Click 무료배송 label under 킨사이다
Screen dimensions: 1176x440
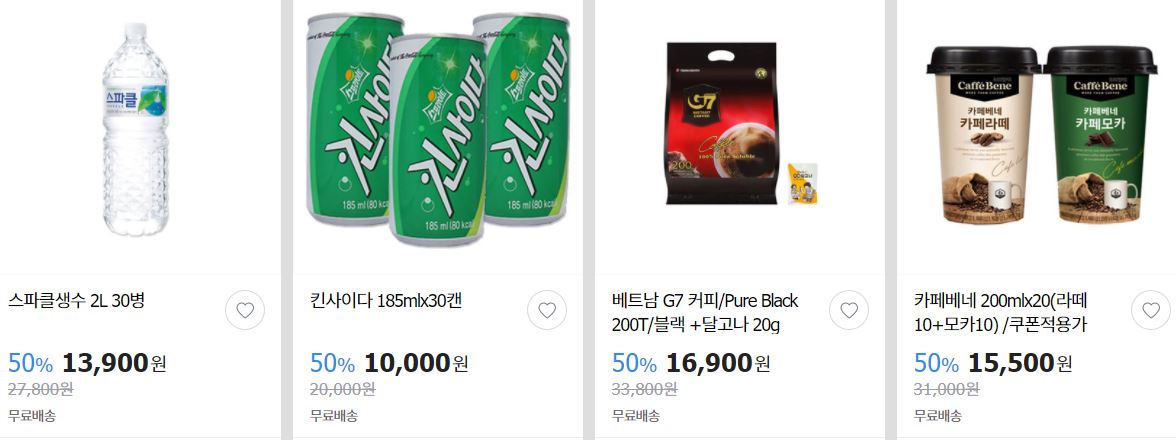(x=334, y=415)
